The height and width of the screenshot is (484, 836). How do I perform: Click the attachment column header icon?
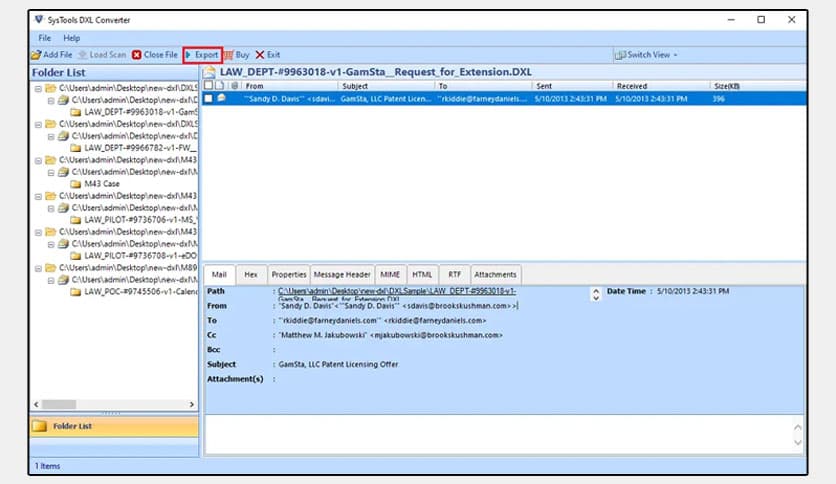[235, 85]
